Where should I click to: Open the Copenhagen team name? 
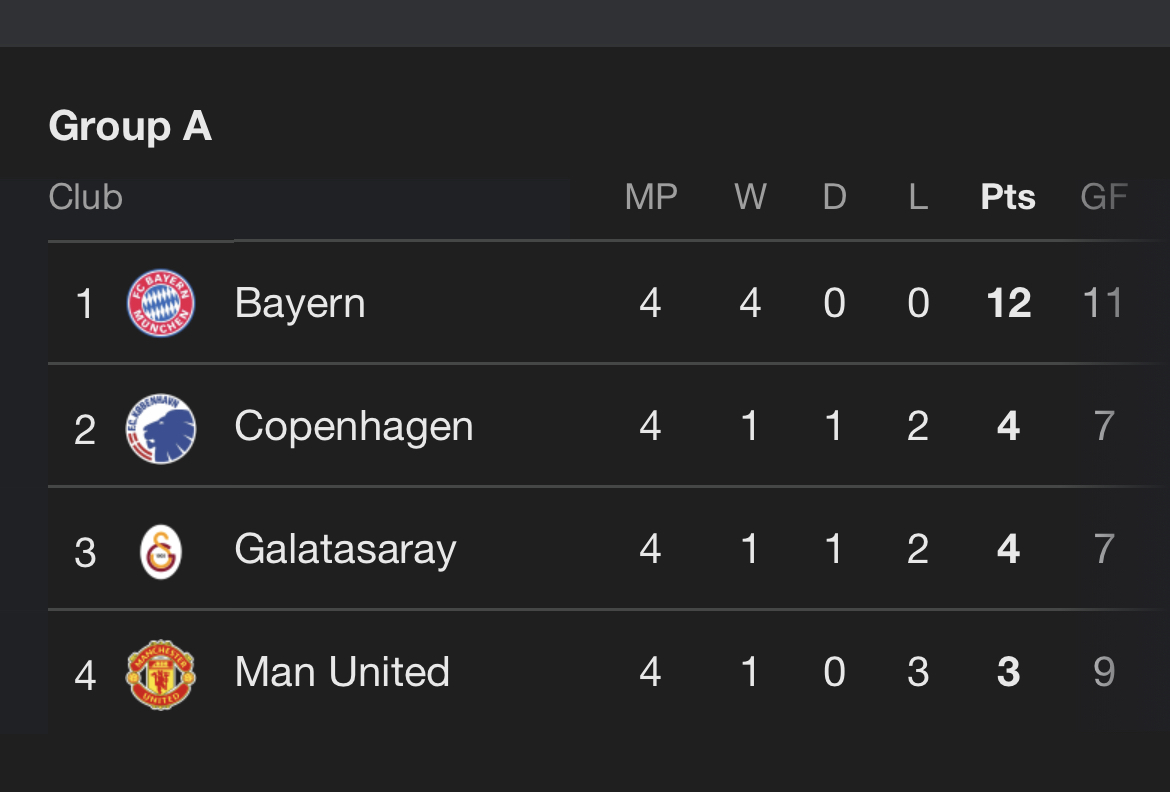(354, 427)
